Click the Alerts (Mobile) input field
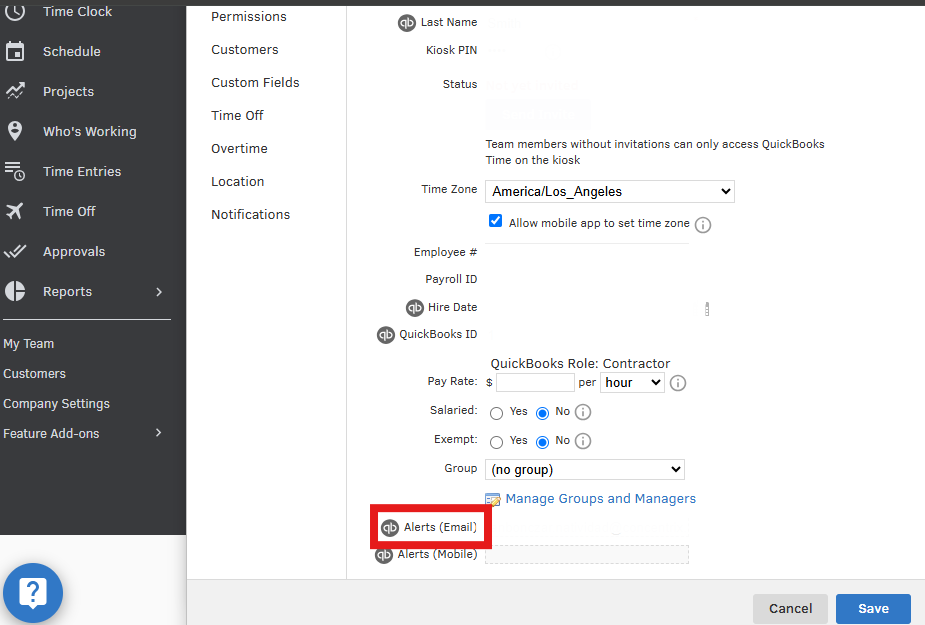This screenshot has width=925, height=625. (x=587, y=554)
